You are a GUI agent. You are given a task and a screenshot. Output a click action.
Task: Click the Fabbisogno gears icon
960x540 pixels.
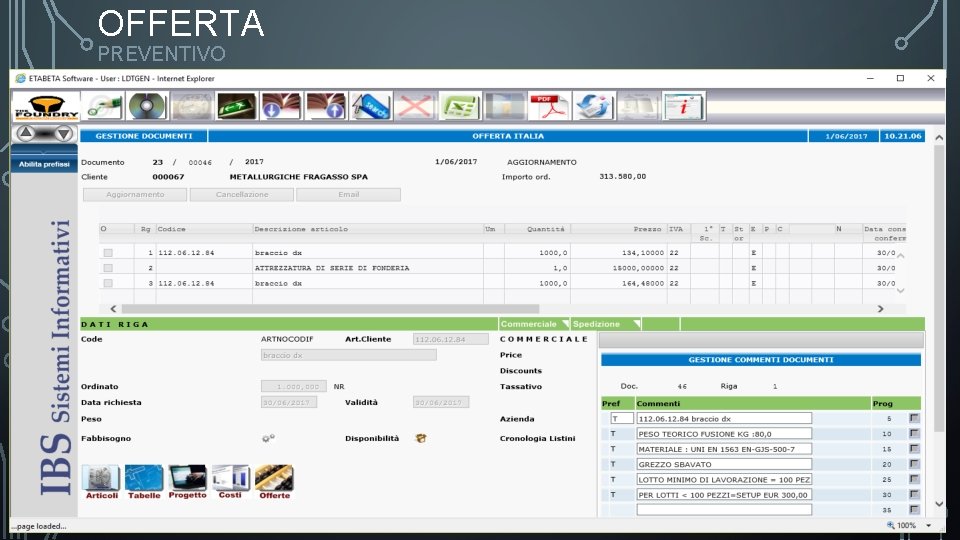pyautogui.click(x=268, y=438)
